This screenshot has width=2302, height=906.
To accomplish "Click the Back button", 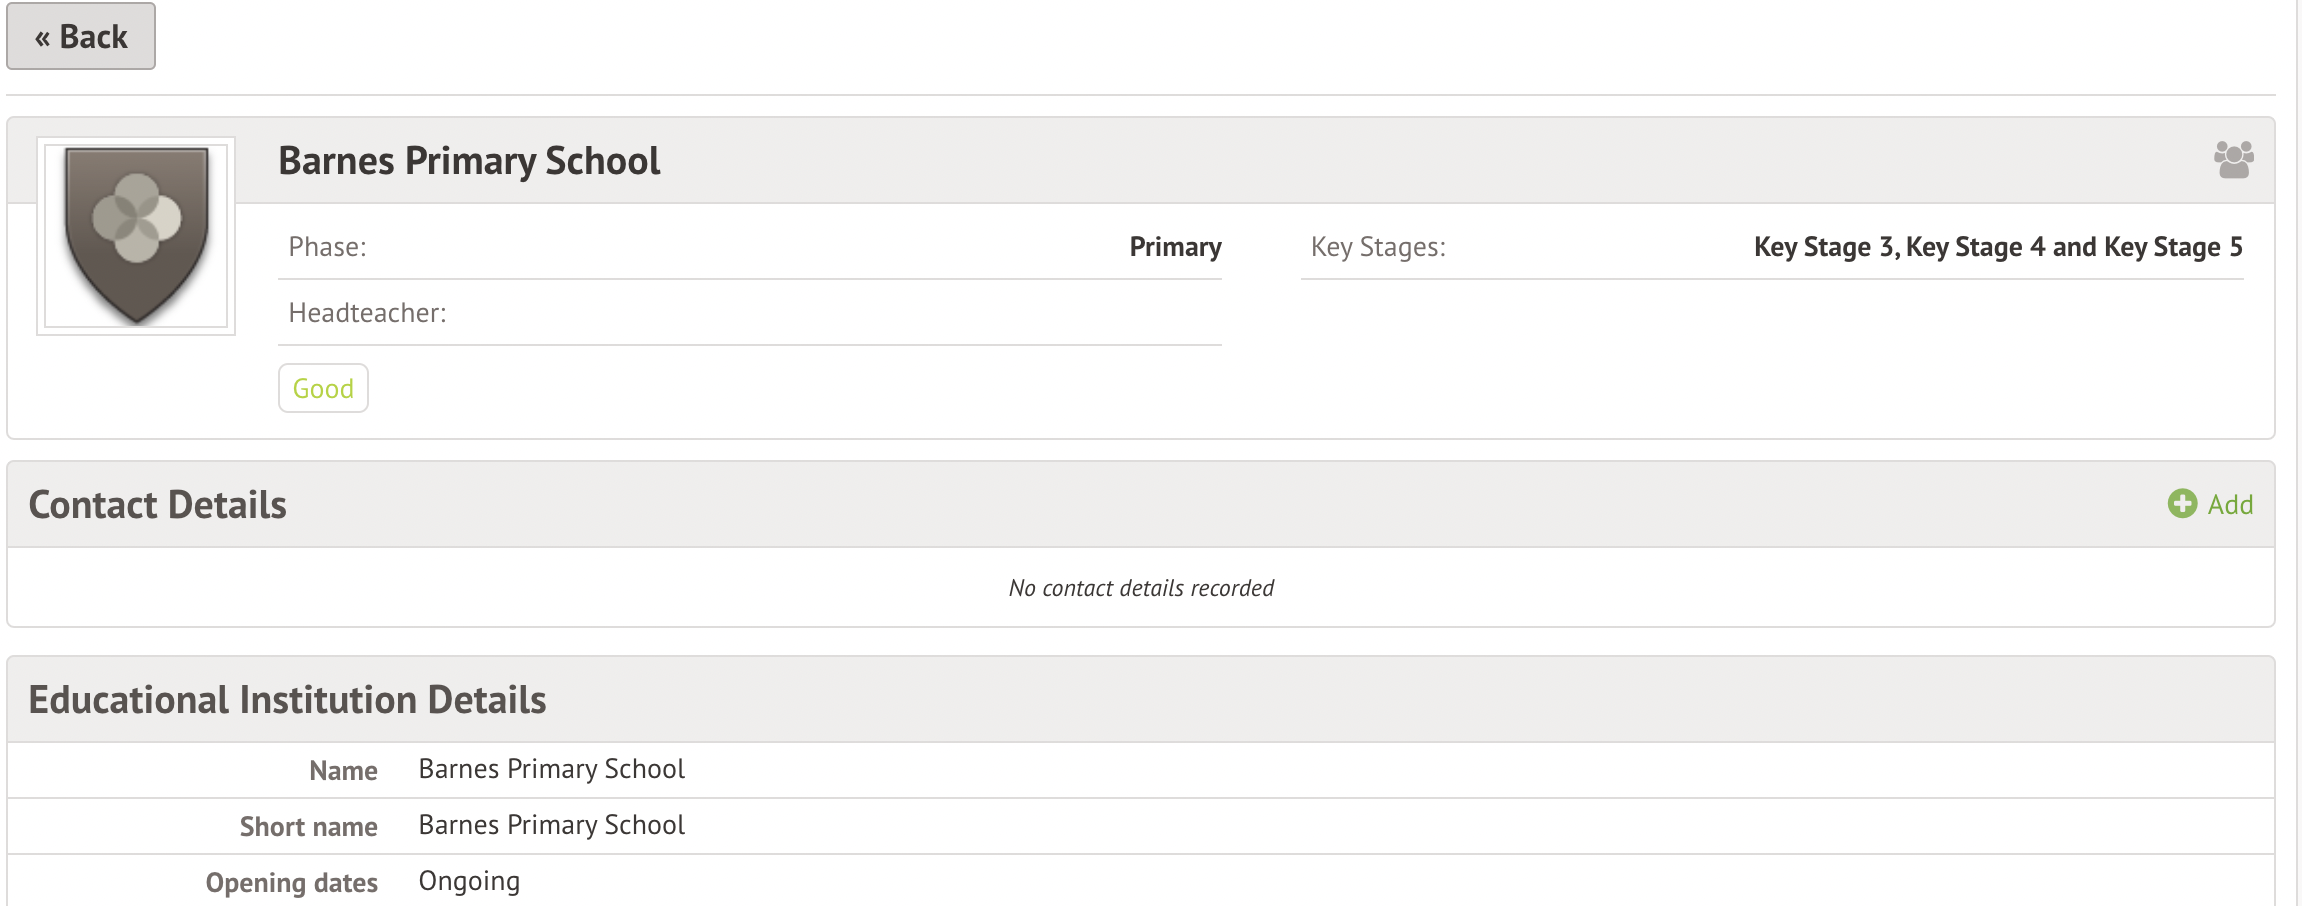I will [x=81, y=37].
